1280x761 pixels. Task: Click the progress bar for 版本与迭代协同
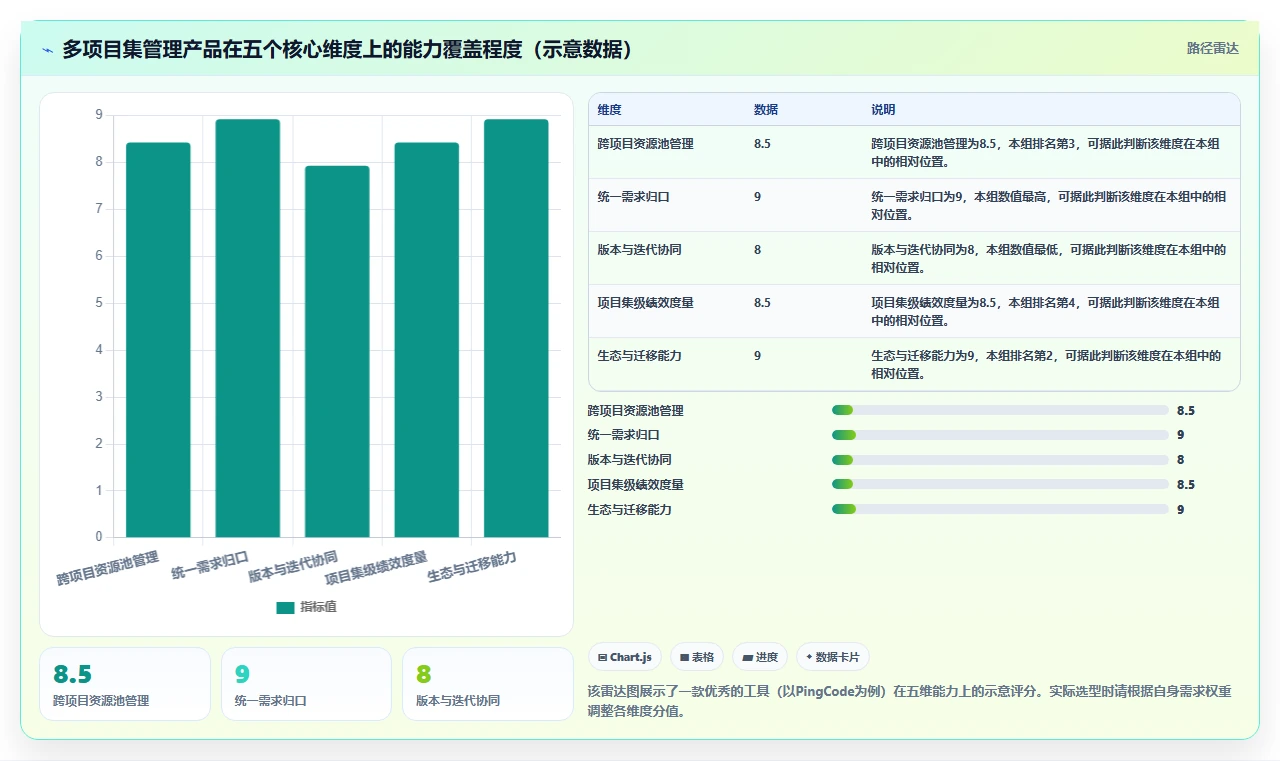1000,460
